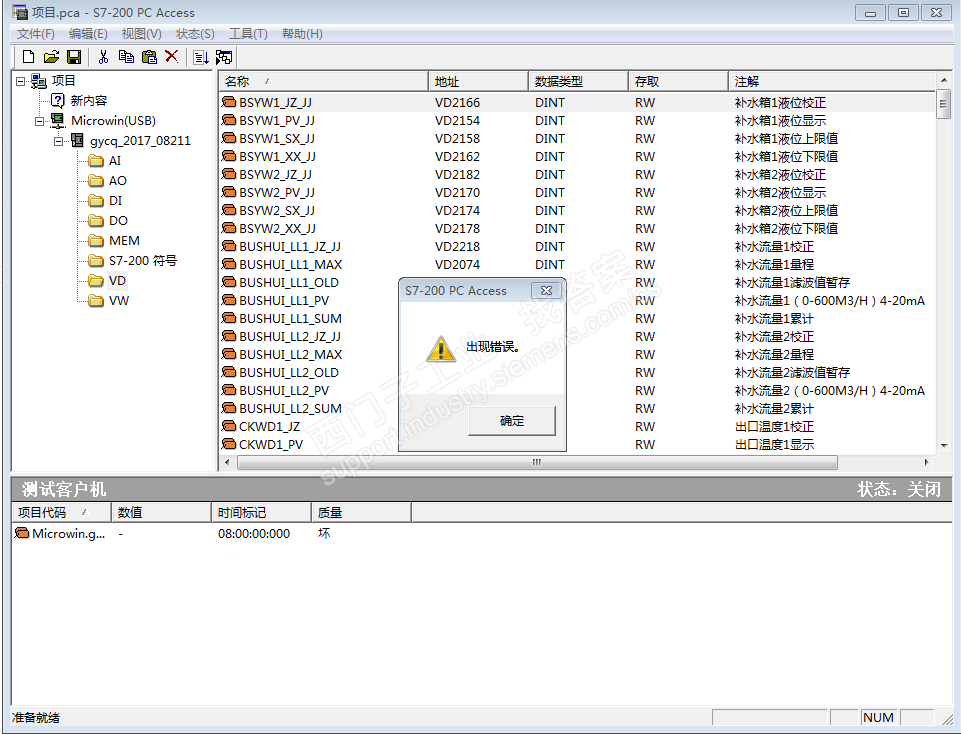This screenshot has width=961, height=734.
Task: Click the comment 补水箱1液位上限值
Action: coord(786,138)
